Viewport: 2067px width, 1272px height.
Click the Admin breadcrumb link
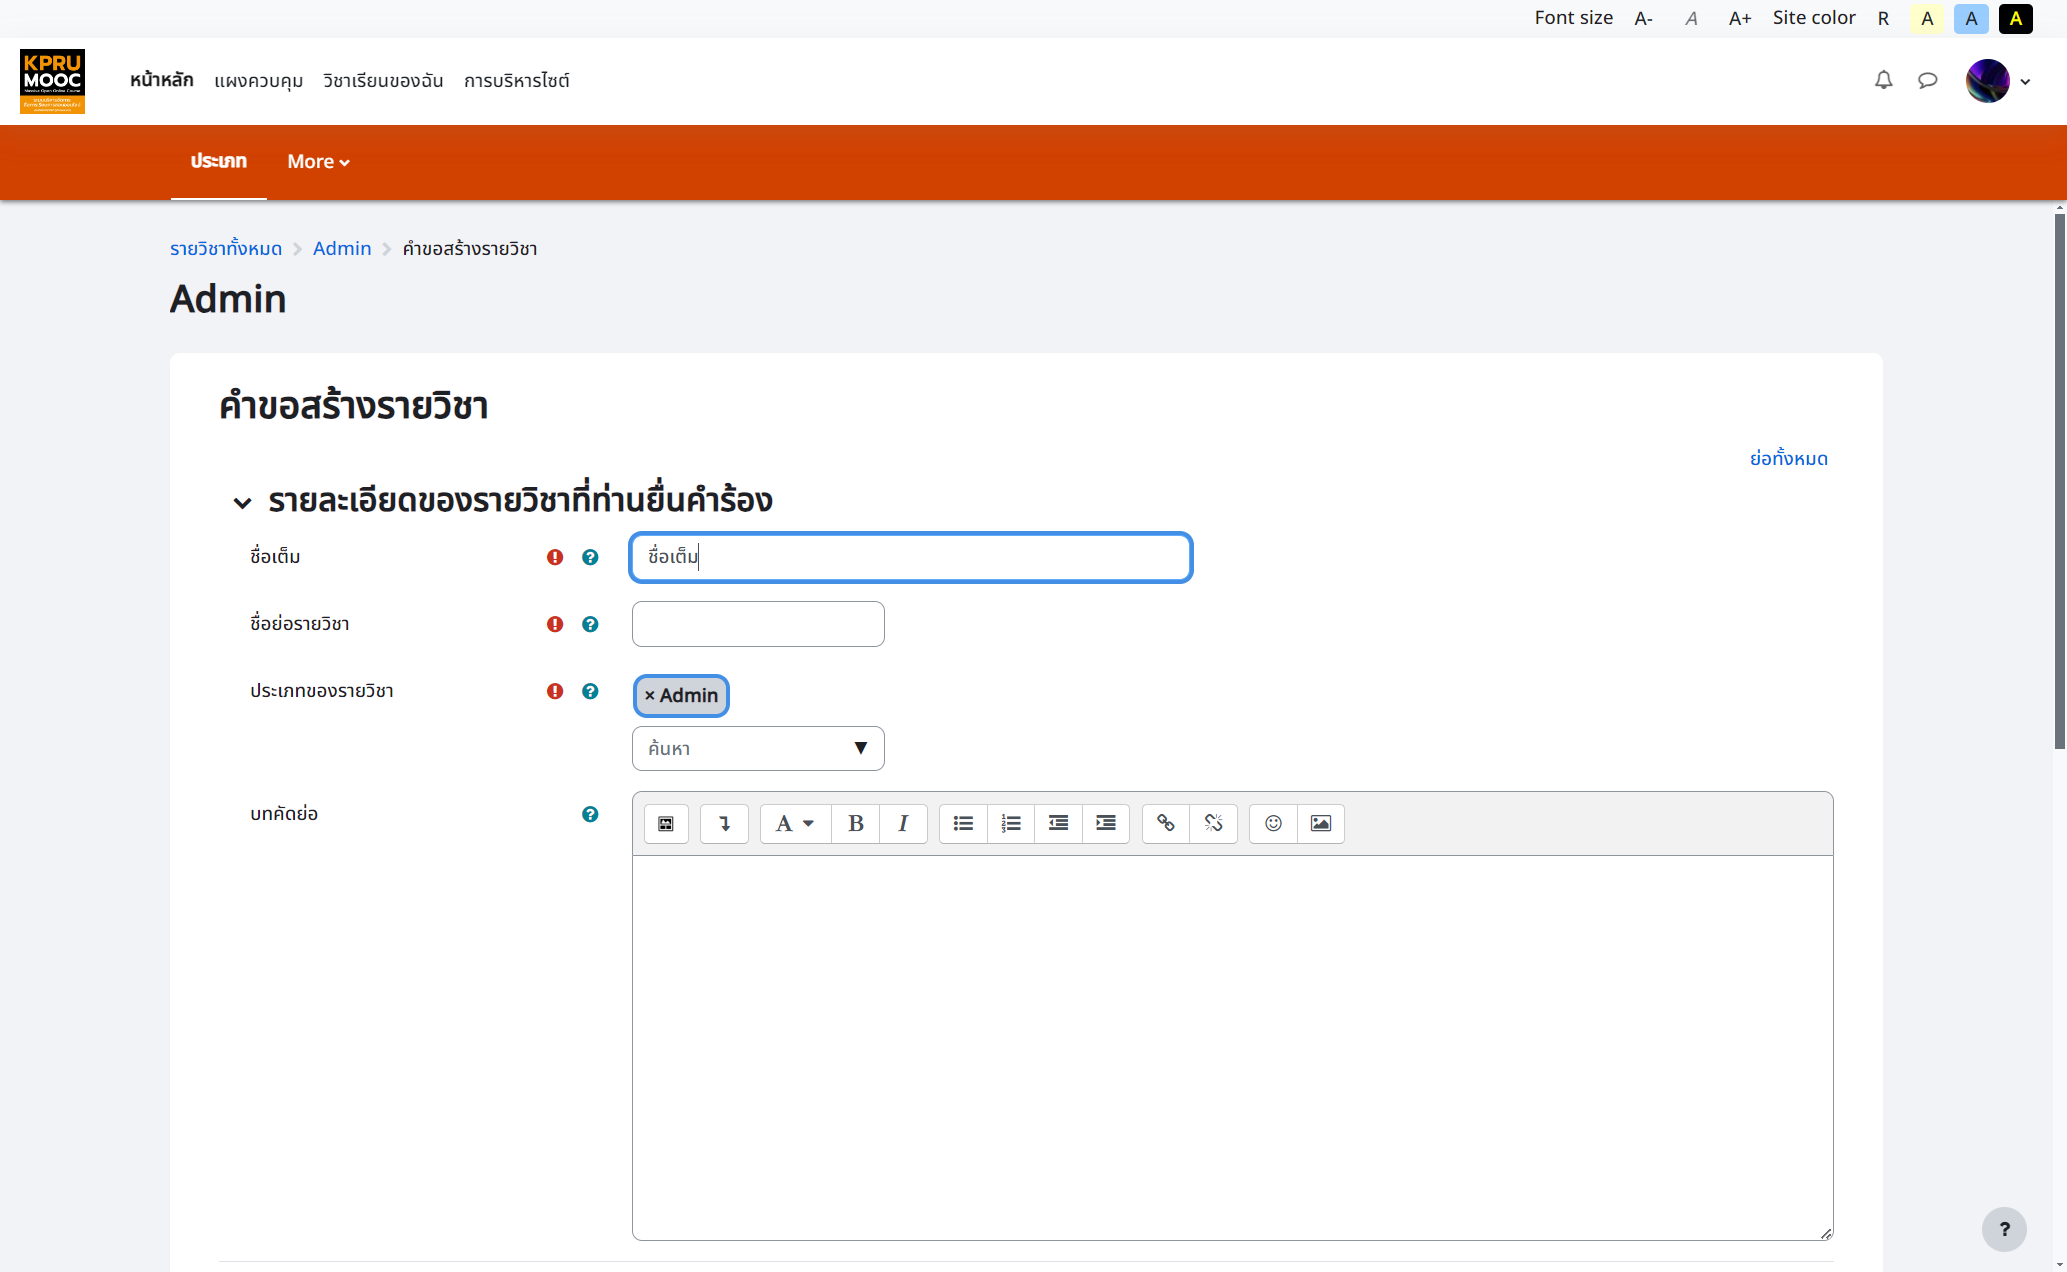[x=342, y=248]
